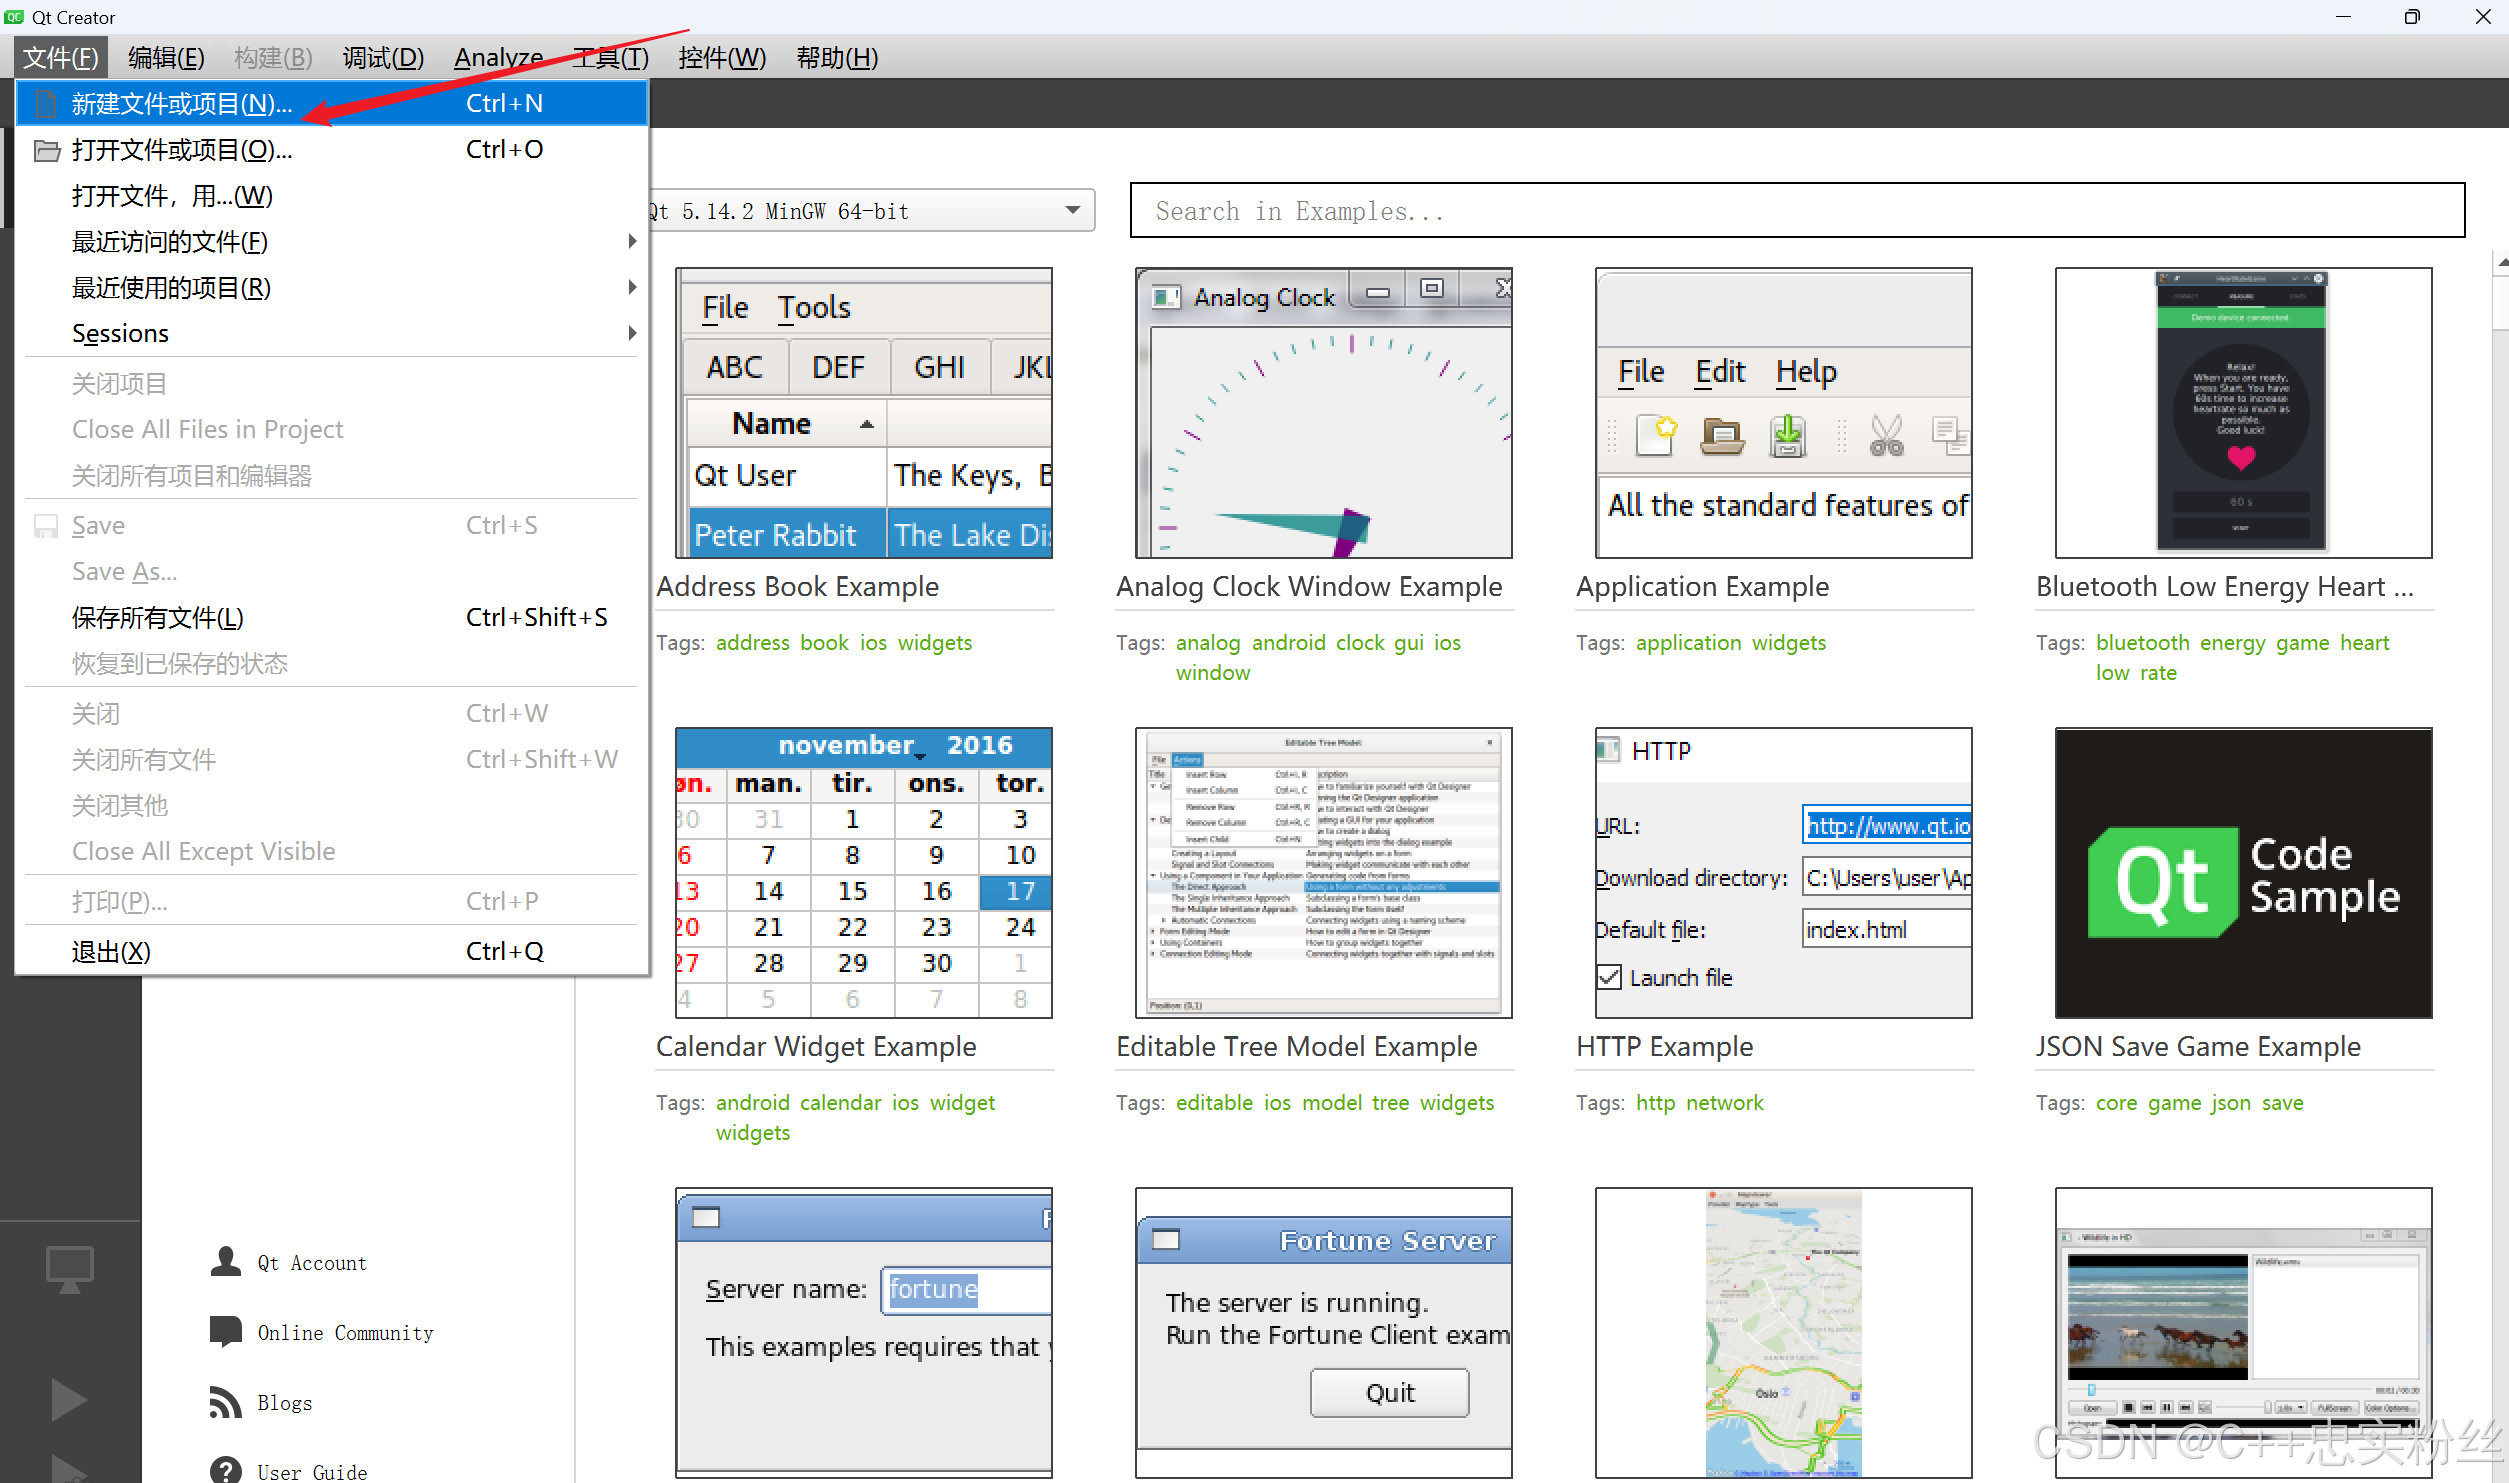Click the 'model' tag under Editable Tree Model
Viewport: 2509px width, 1483px height.
coord(1332,1103)
